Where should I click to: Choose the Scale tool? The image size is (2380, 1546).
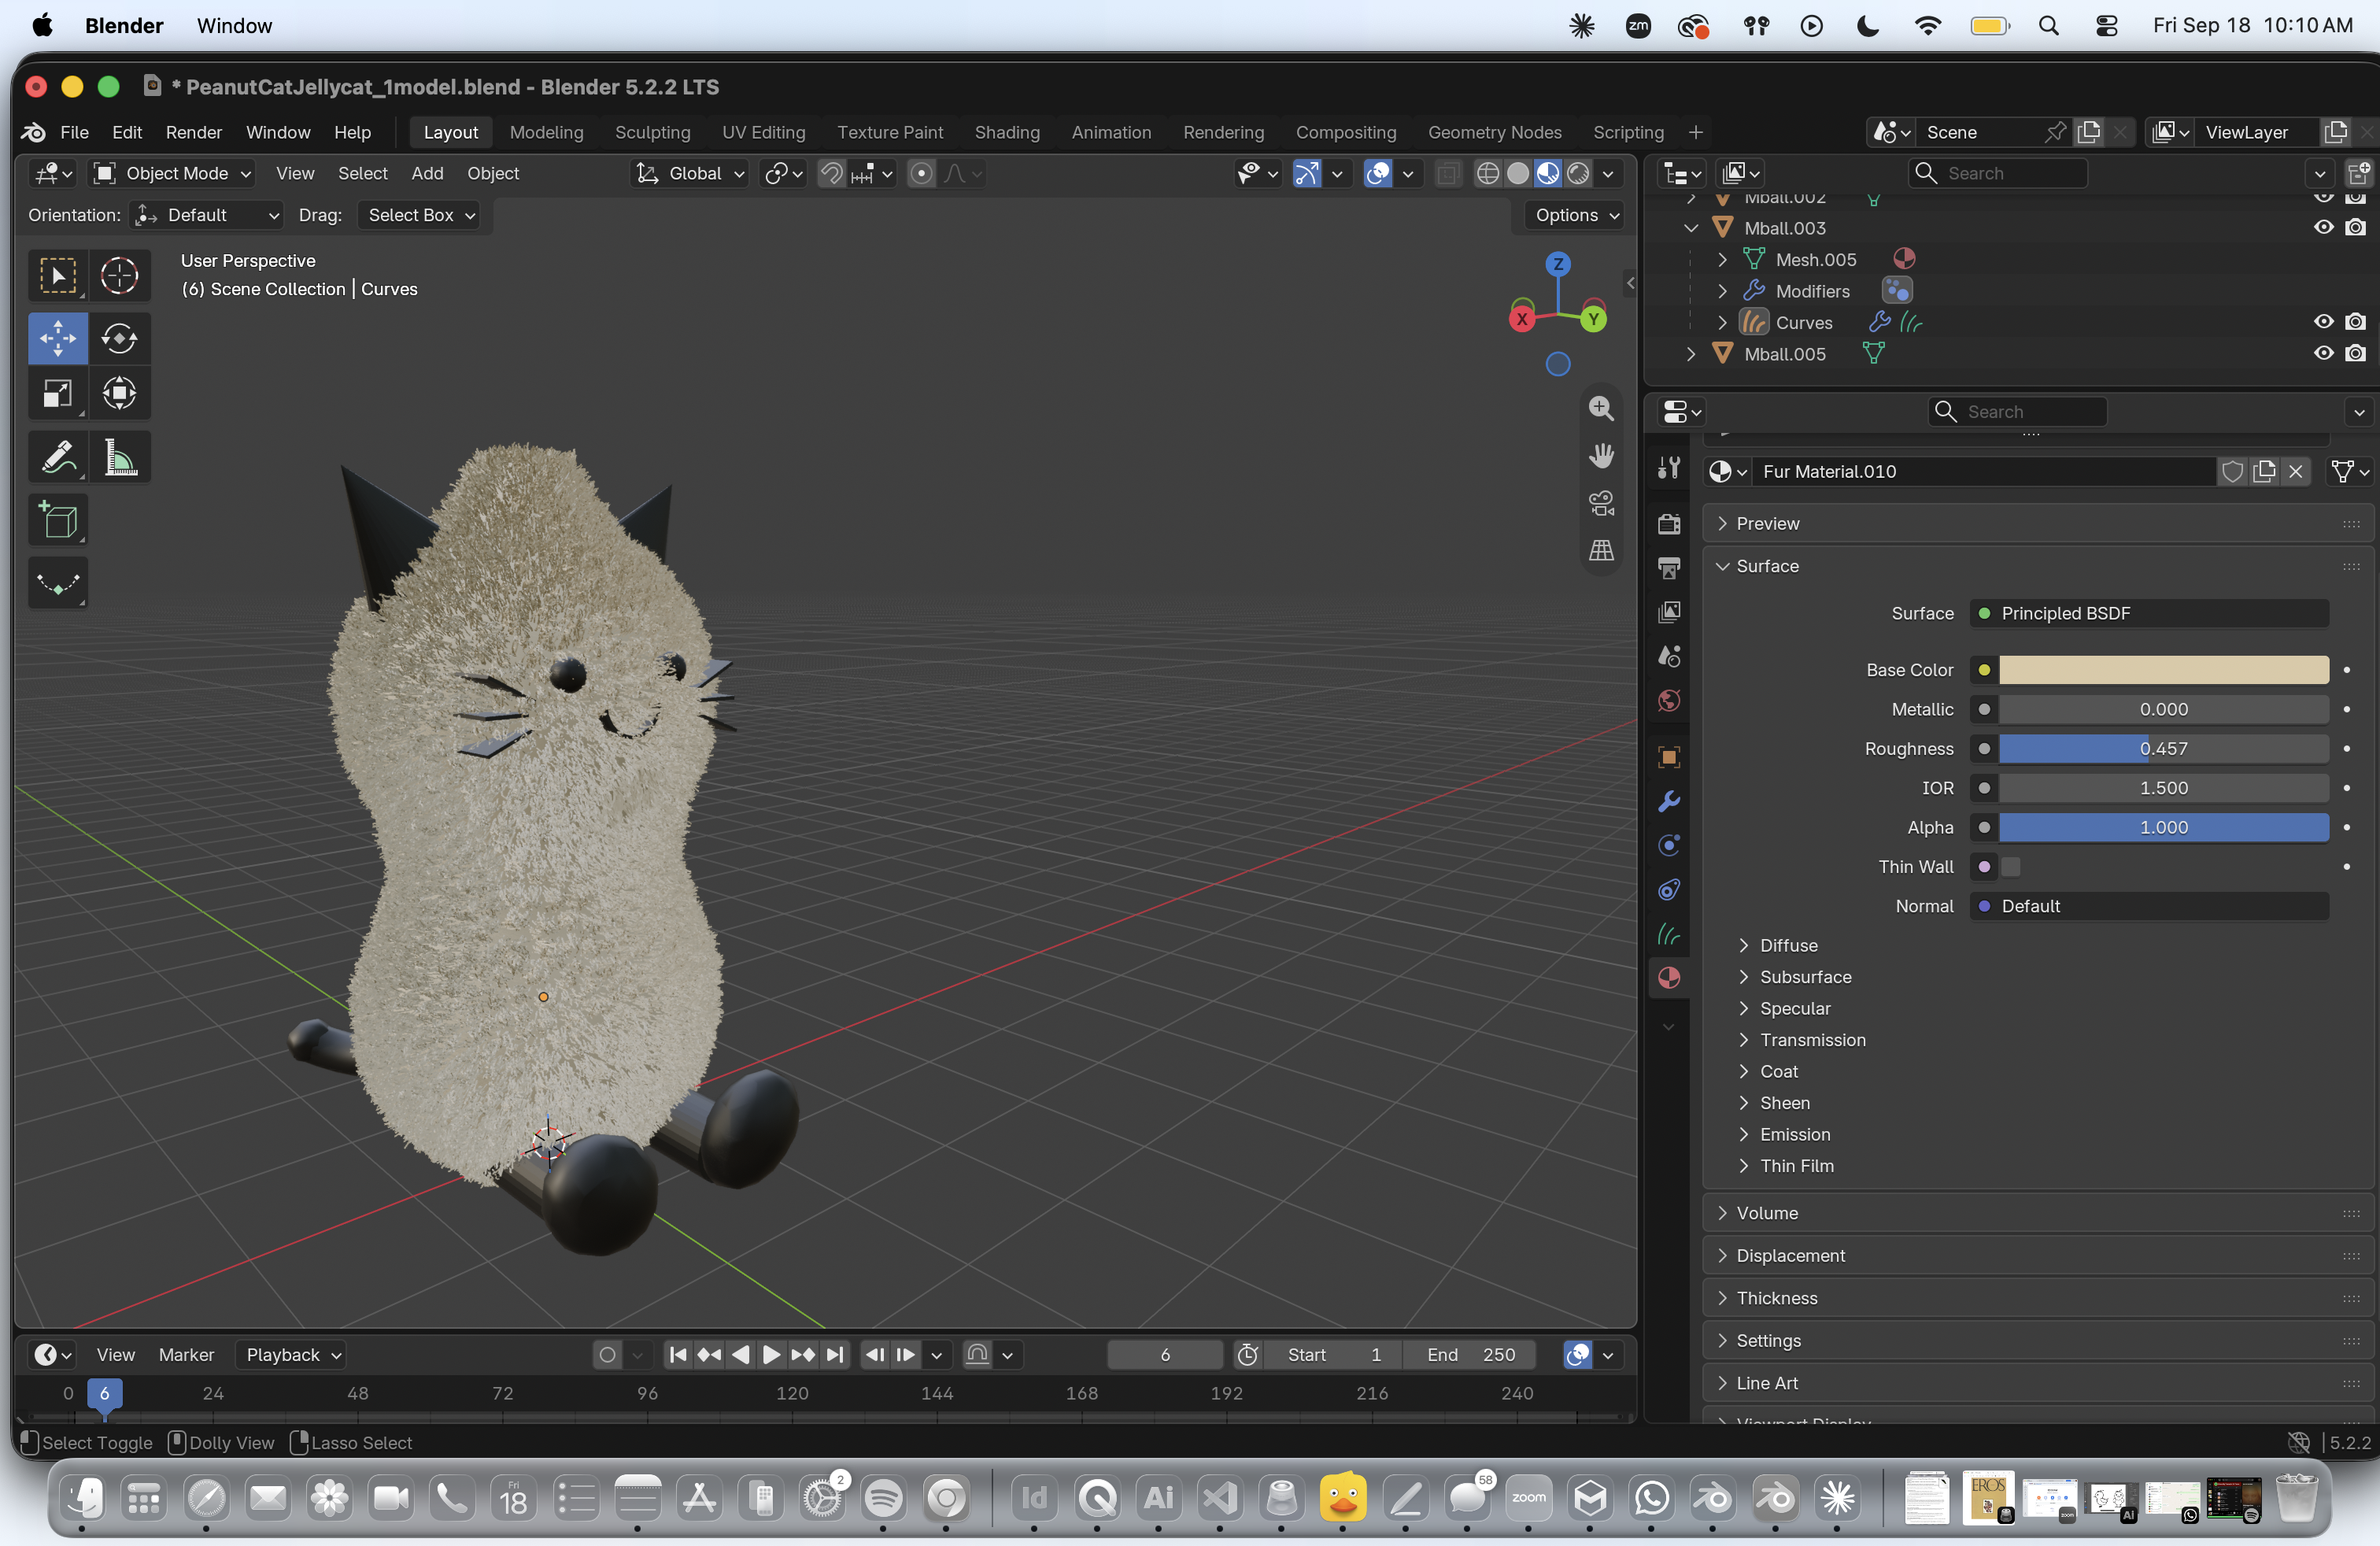58,393
